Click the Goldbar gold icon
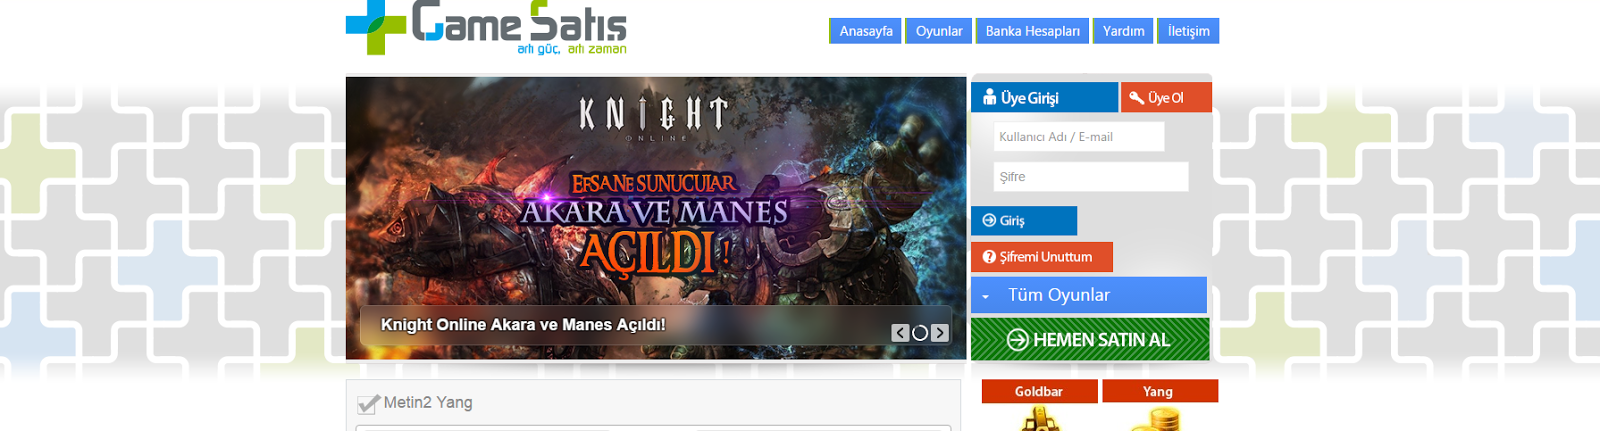Viewport: 1600px width, 431px height. point(1040,419)
